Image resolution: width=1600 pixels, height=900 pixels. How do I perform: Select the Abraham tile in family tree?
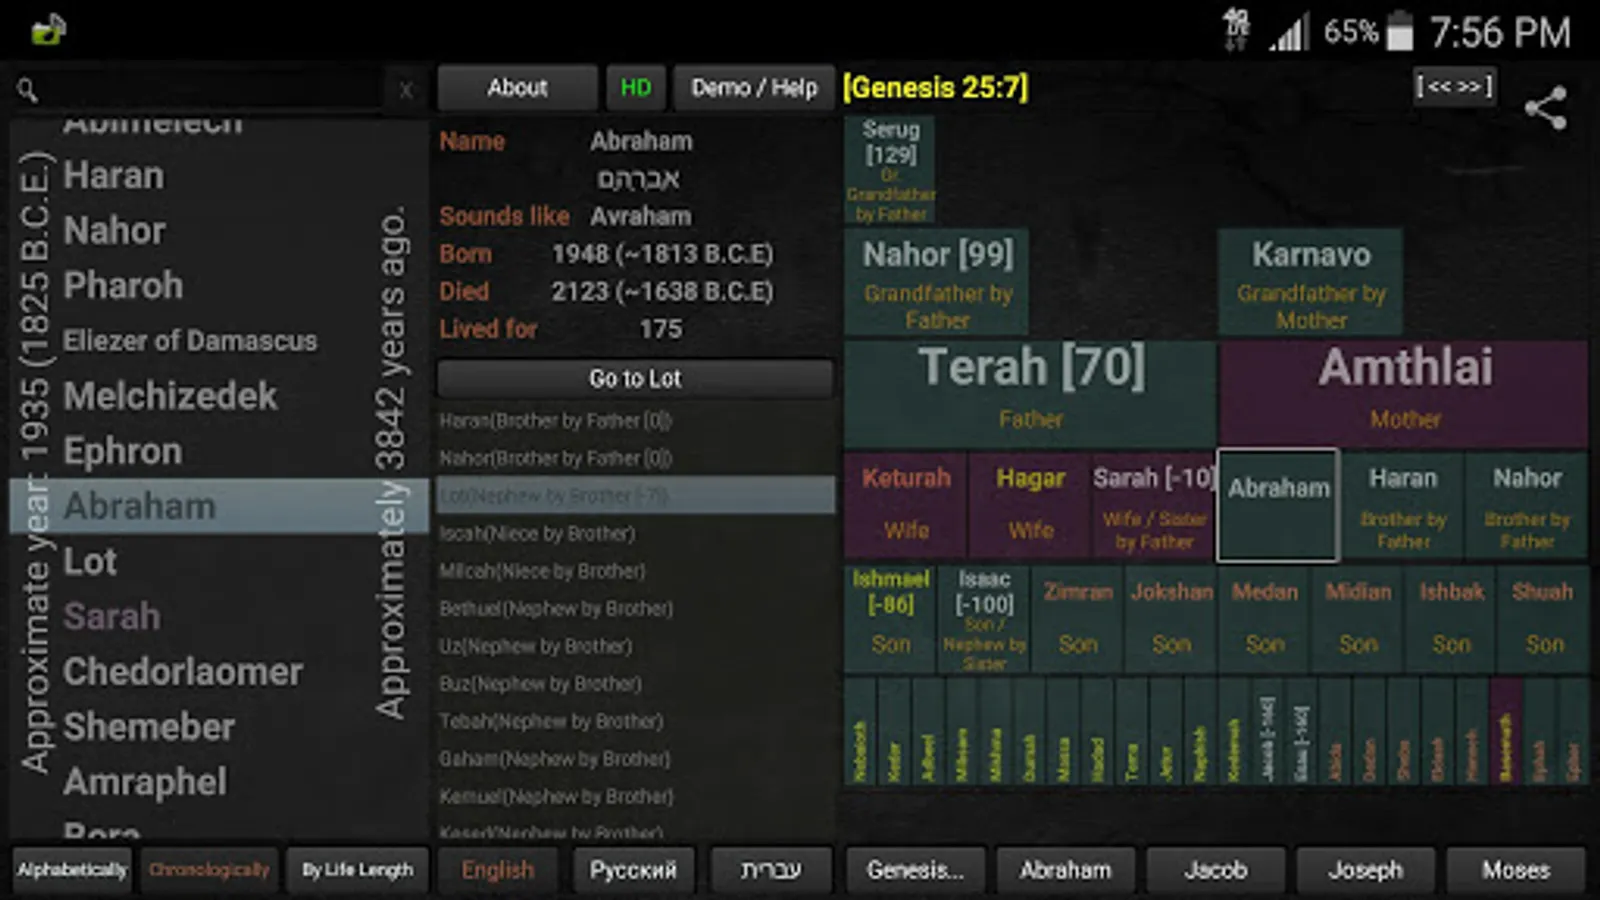tap(1278, 505)
